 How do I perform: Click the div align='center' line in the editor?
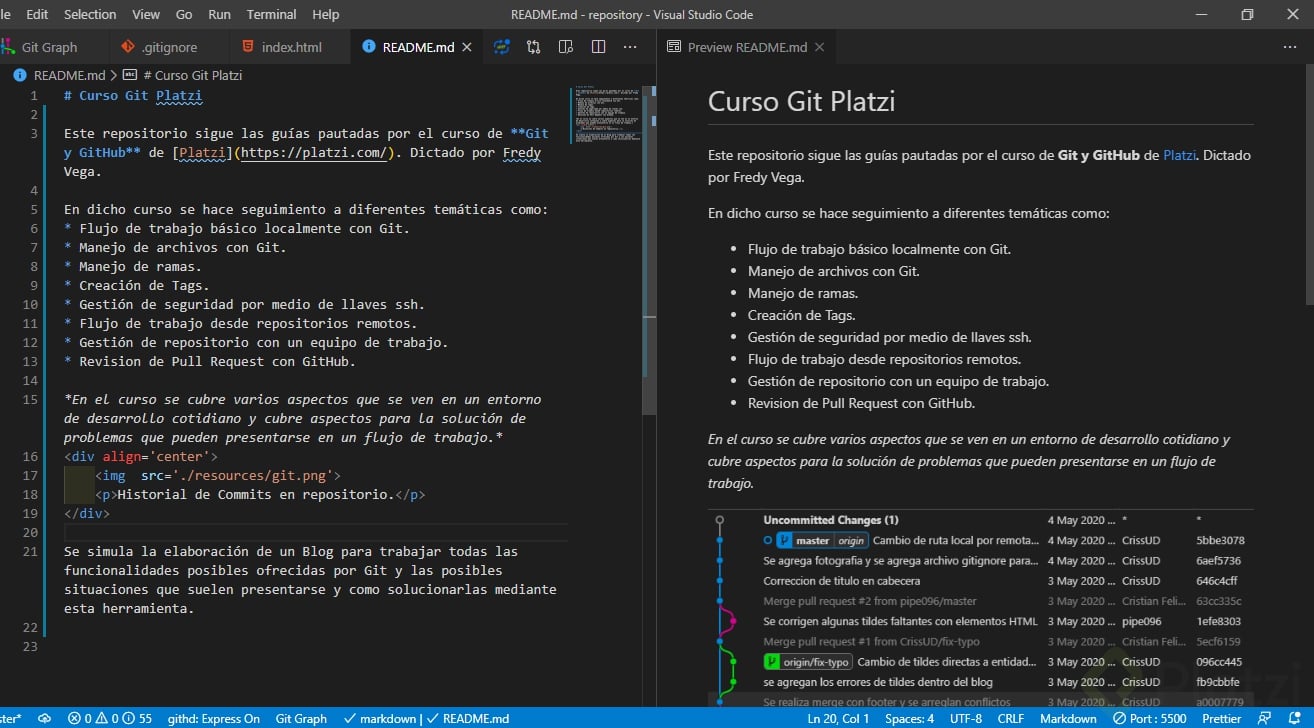click(141, 456)
